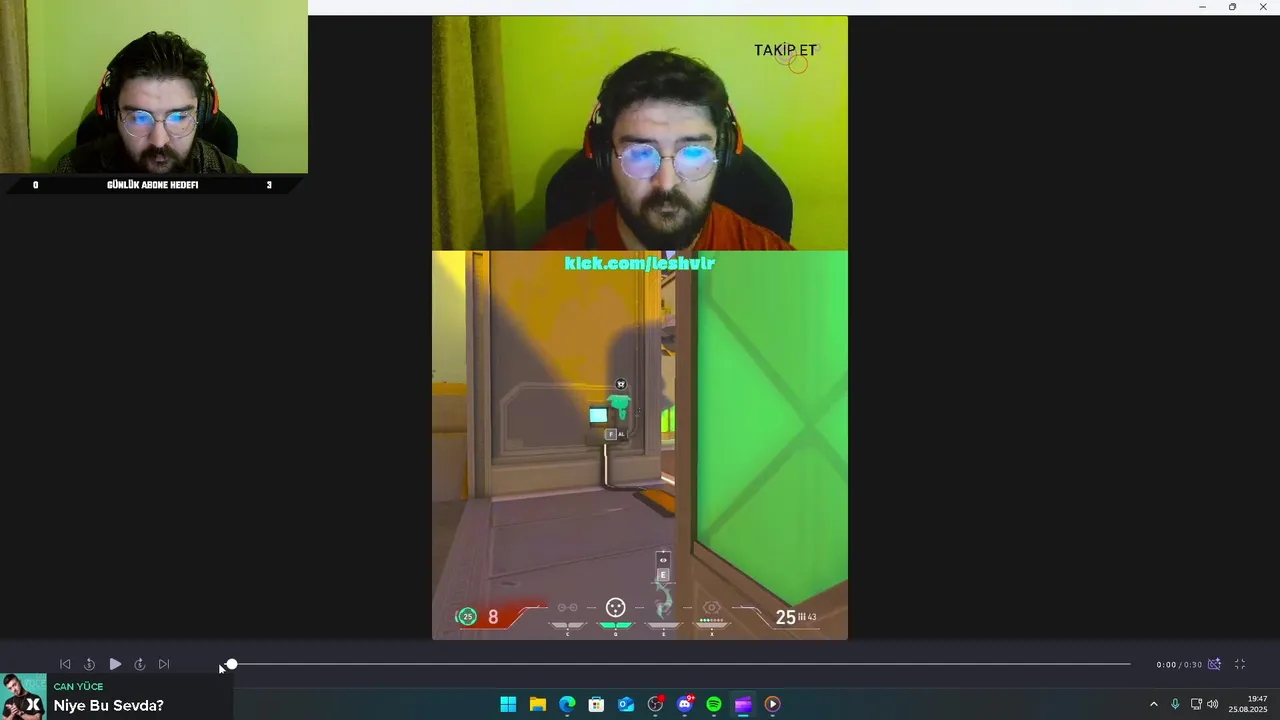Play the video clip
Screen dimensions: 1280x720
115,664
